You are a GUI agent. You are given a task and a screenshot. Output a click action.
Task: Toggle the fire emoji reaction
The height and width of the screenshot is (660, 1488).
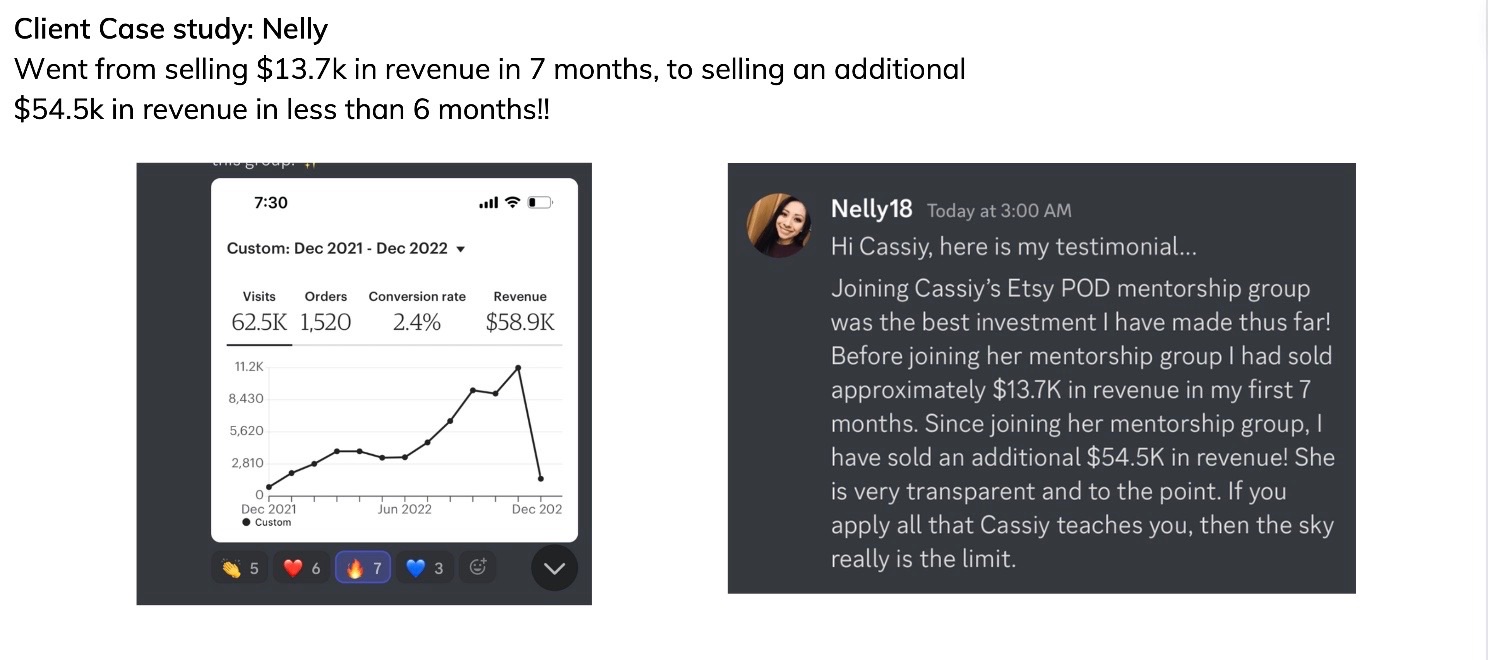click(x=363, y=568)
